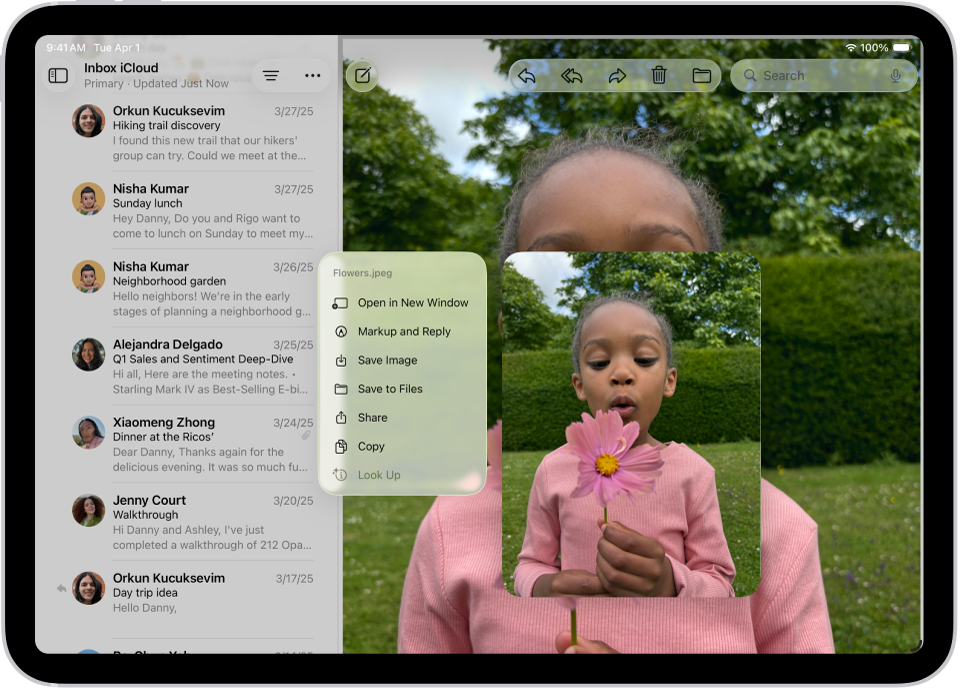Reply all using the double-arrow icon
The width and height of the screenshot is (960, 690).
pos(572,76)
